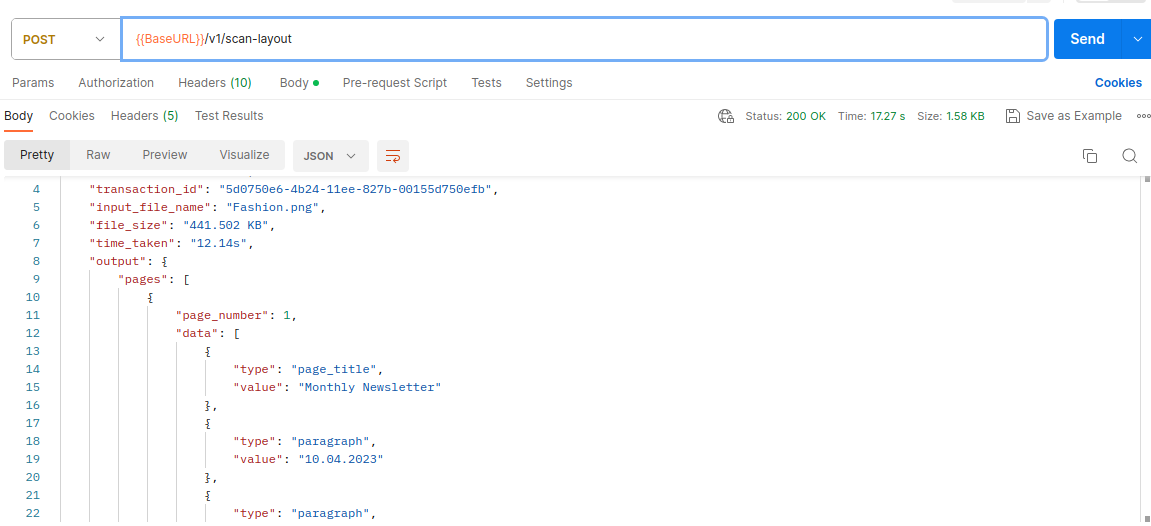Select the Visualize response view

click(244, 155)
